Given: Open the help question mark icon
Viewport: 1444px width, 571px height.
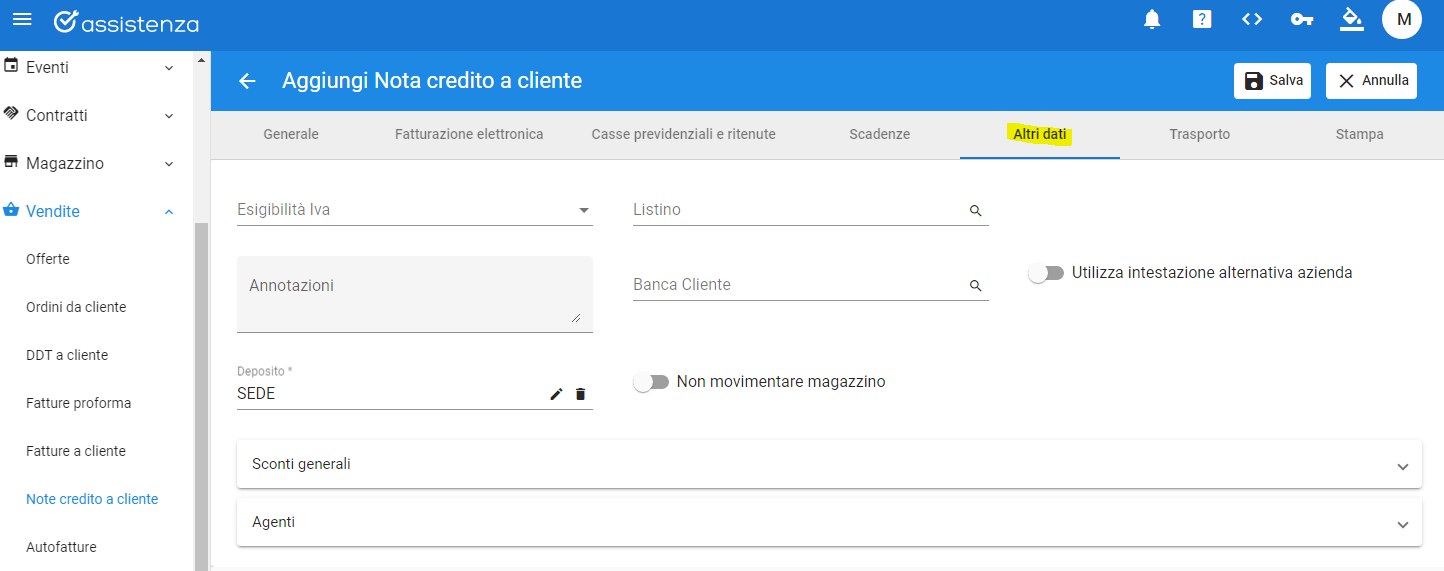Looking at the screenshot, I should point(1202,19).
